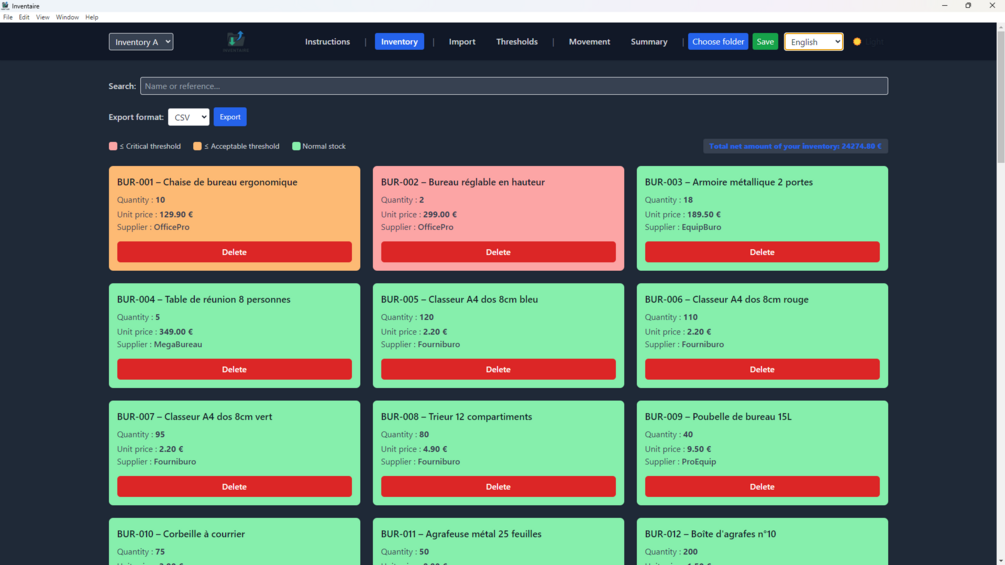The image size is (1005, 565).
Task: Delete BUR-007 Classeur A4 vert
Action: click(x=234, y=486)
